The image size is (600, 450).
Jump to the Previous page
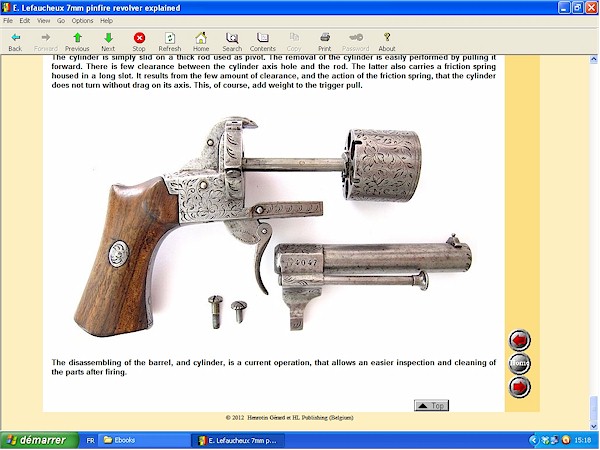[x=77, y=42]
